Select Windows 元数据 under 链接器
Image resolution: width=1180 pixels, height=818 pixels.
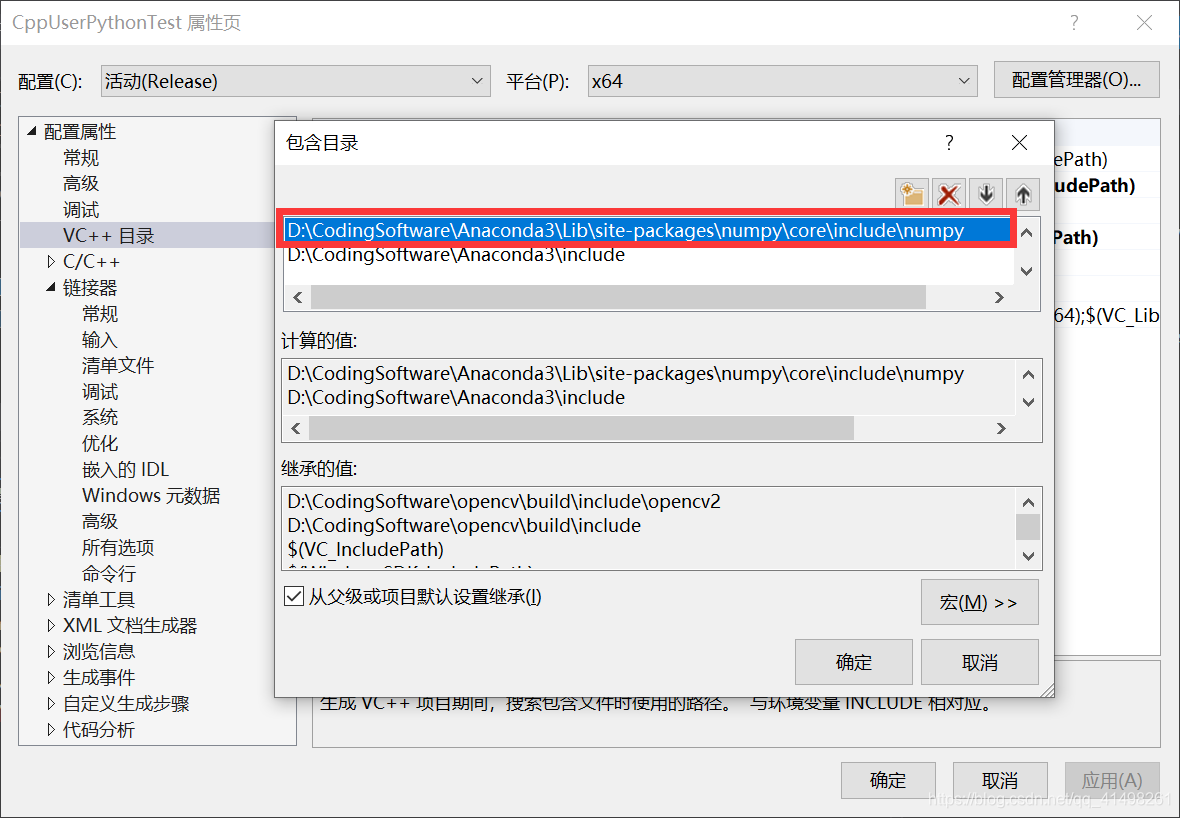[151, 495]
